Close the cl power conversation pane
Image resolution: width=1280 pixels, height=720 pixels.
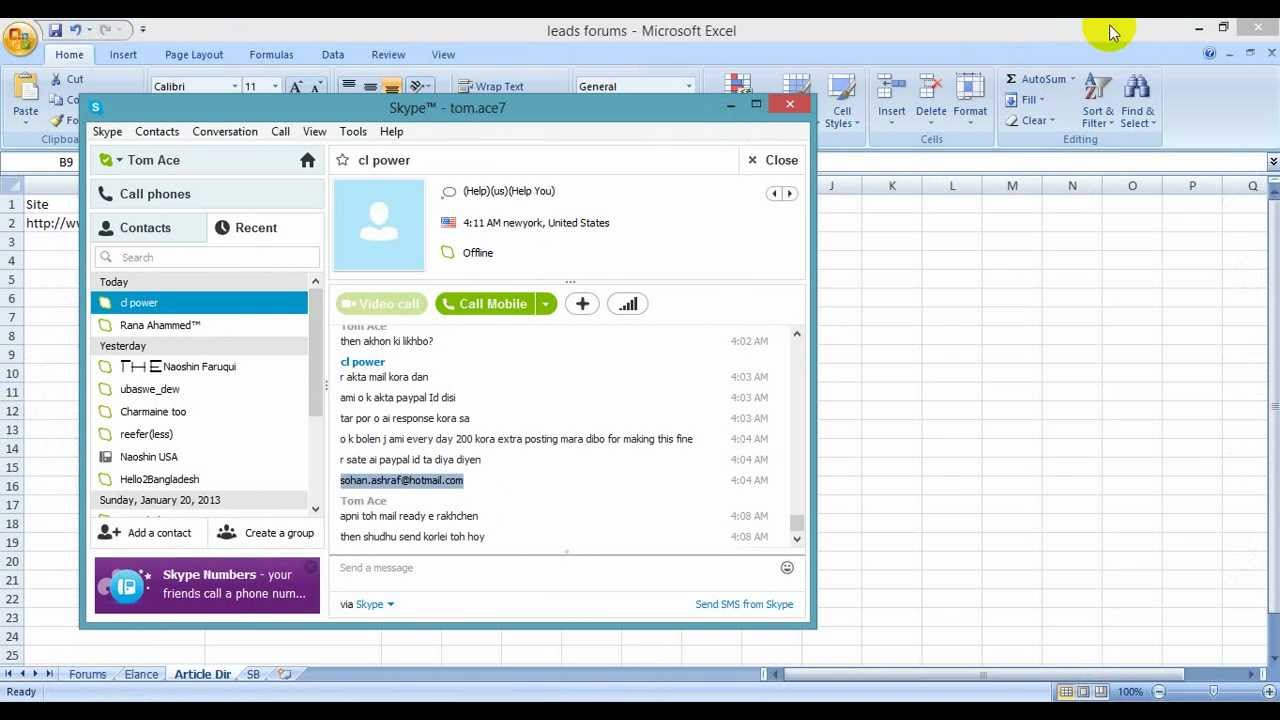pos(773,160)
